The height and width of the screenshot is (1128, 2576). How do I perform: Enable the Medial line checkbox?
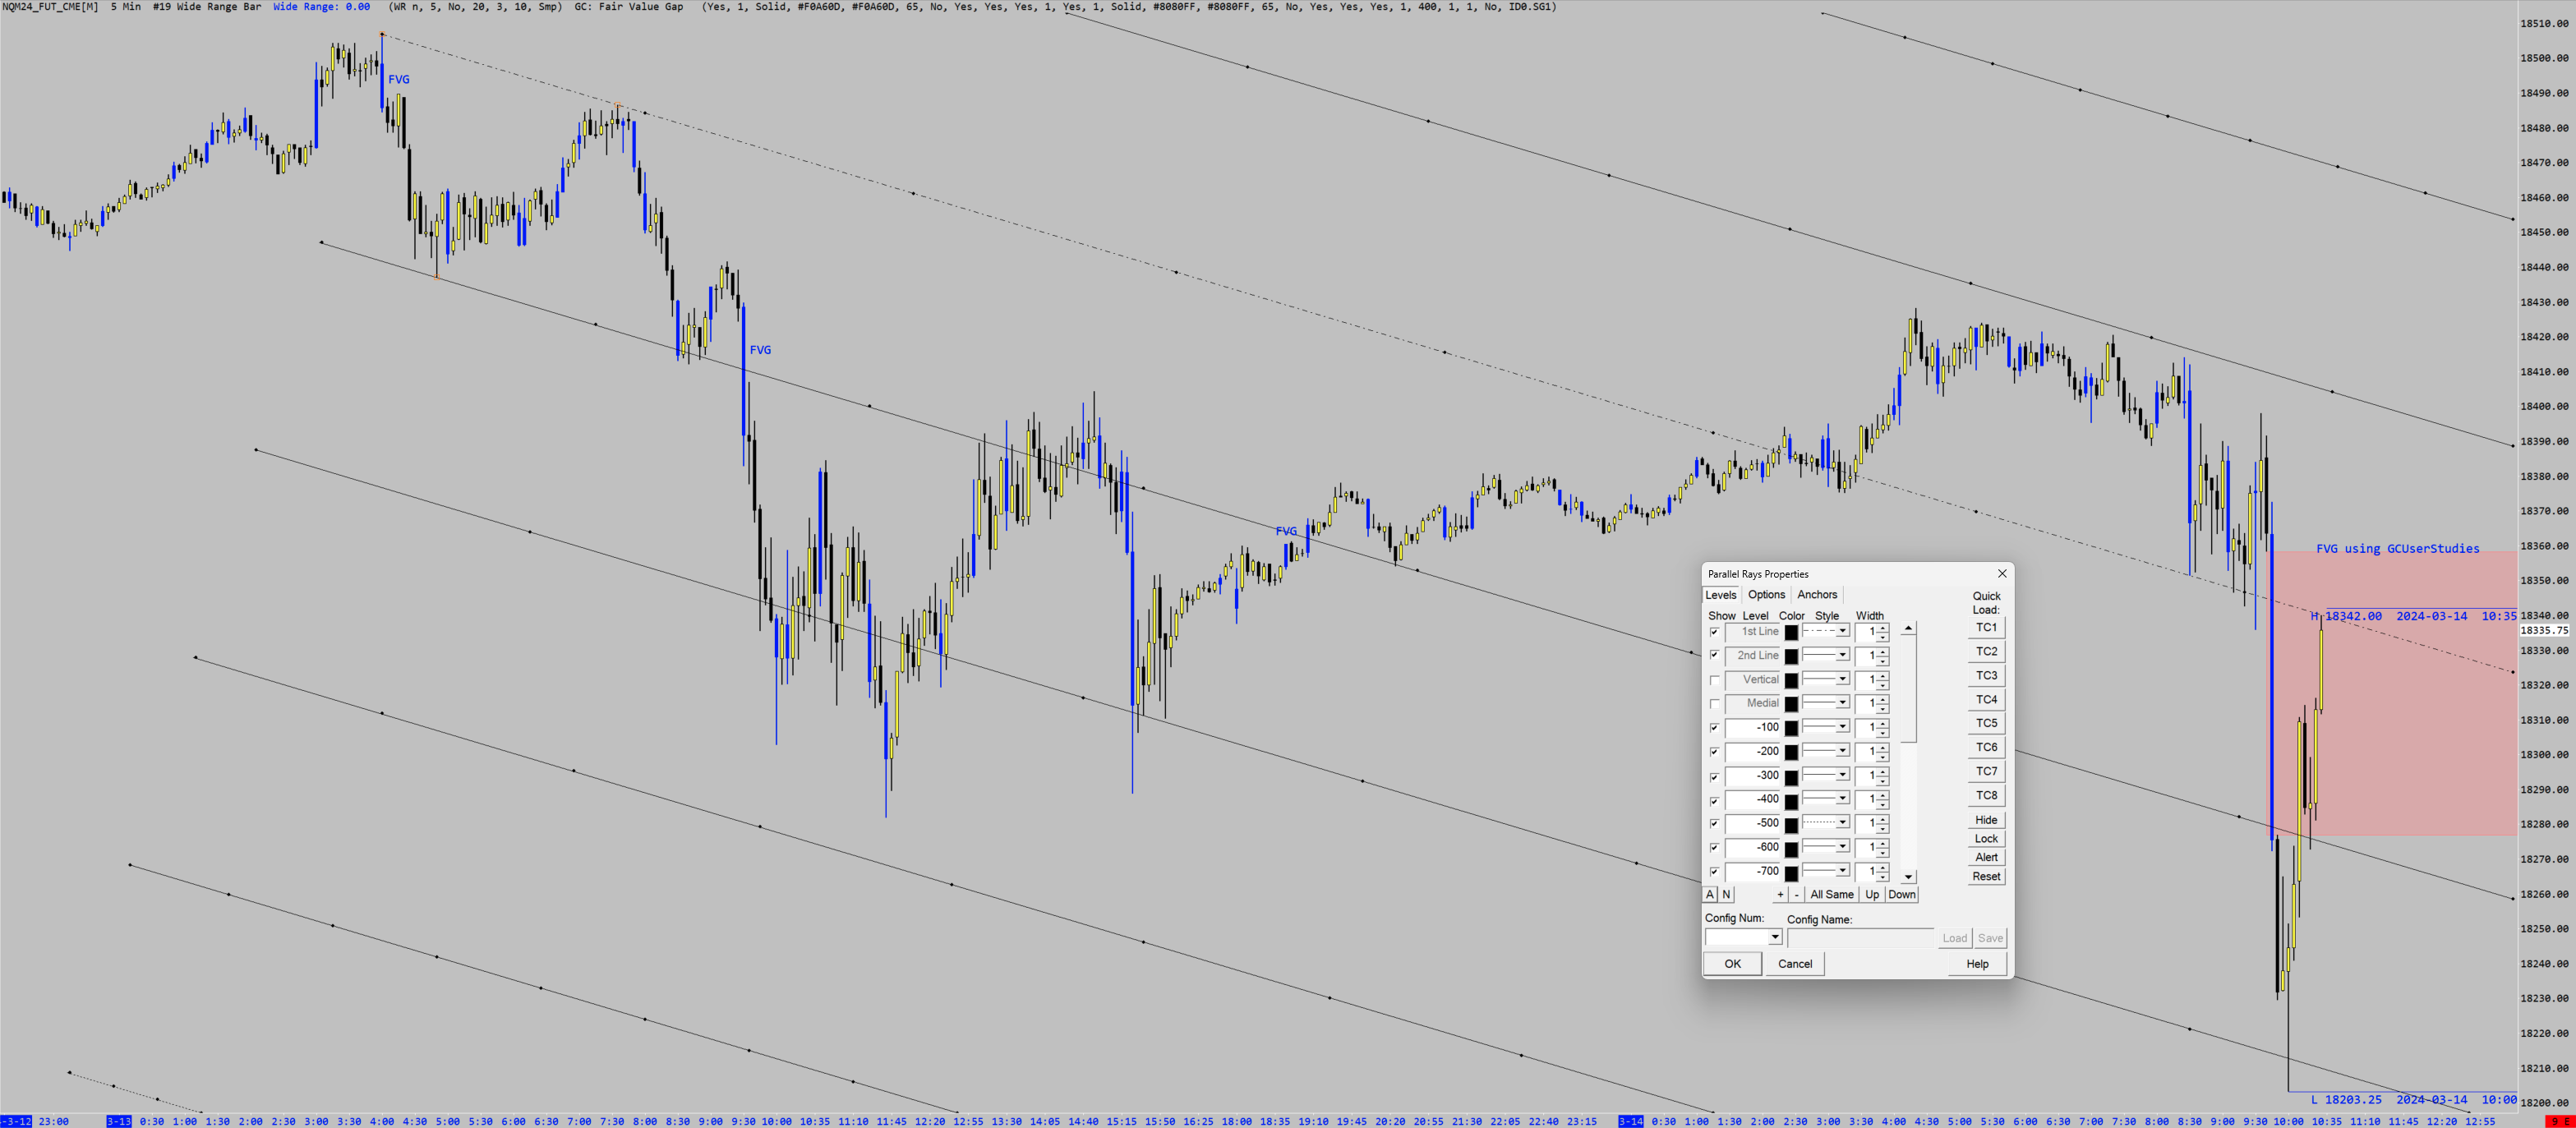point(1715,704)
